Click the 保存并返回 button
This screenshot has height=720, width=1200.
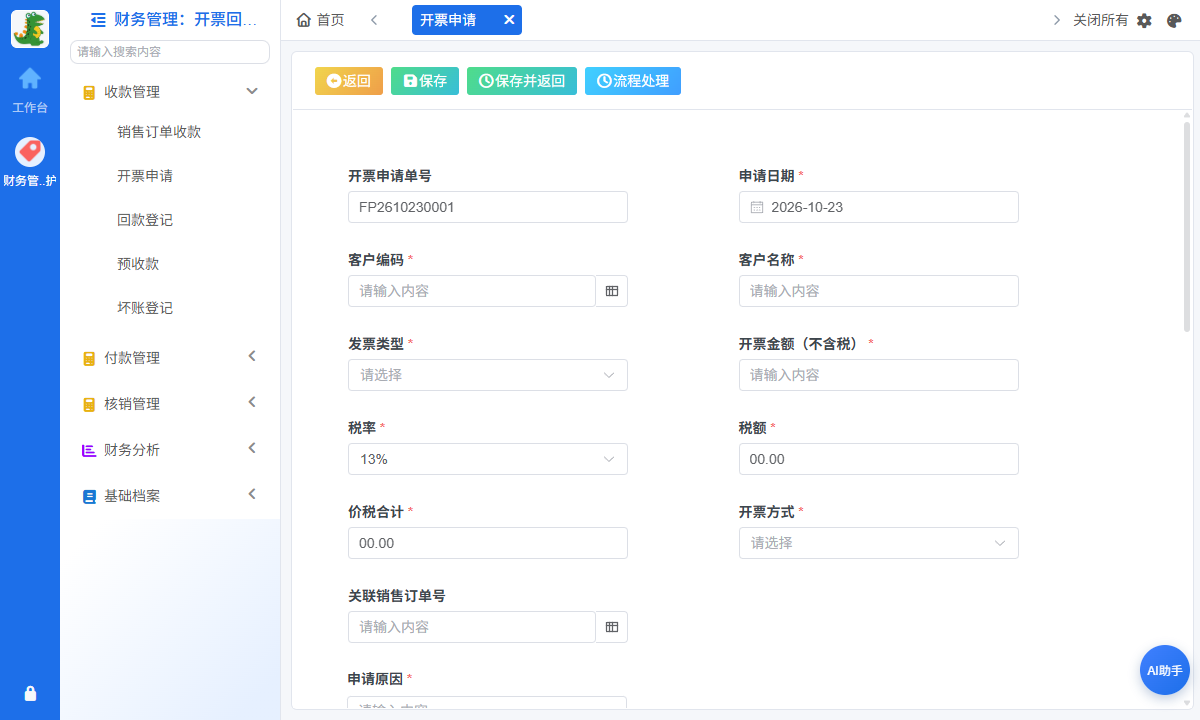522,81
